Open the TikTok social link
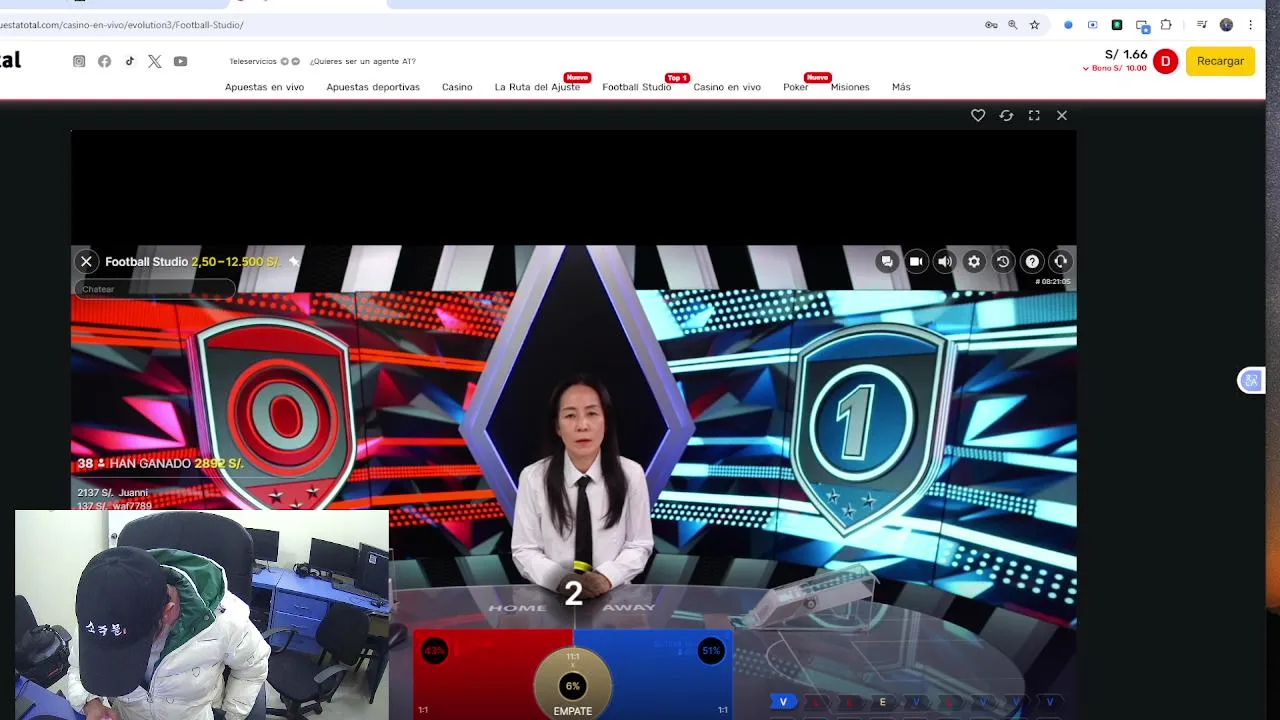The width and height of the screenshot is (1280, 720). [x=129, y=61]
